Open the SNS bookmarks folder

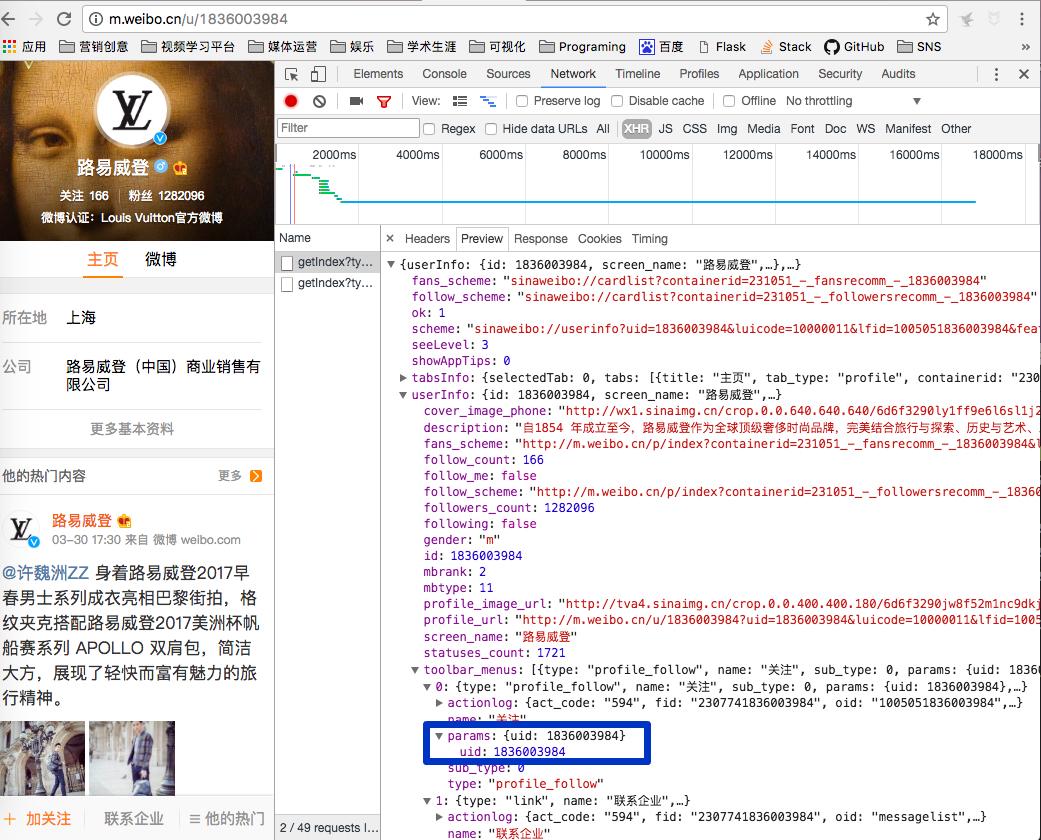(919, 46)
